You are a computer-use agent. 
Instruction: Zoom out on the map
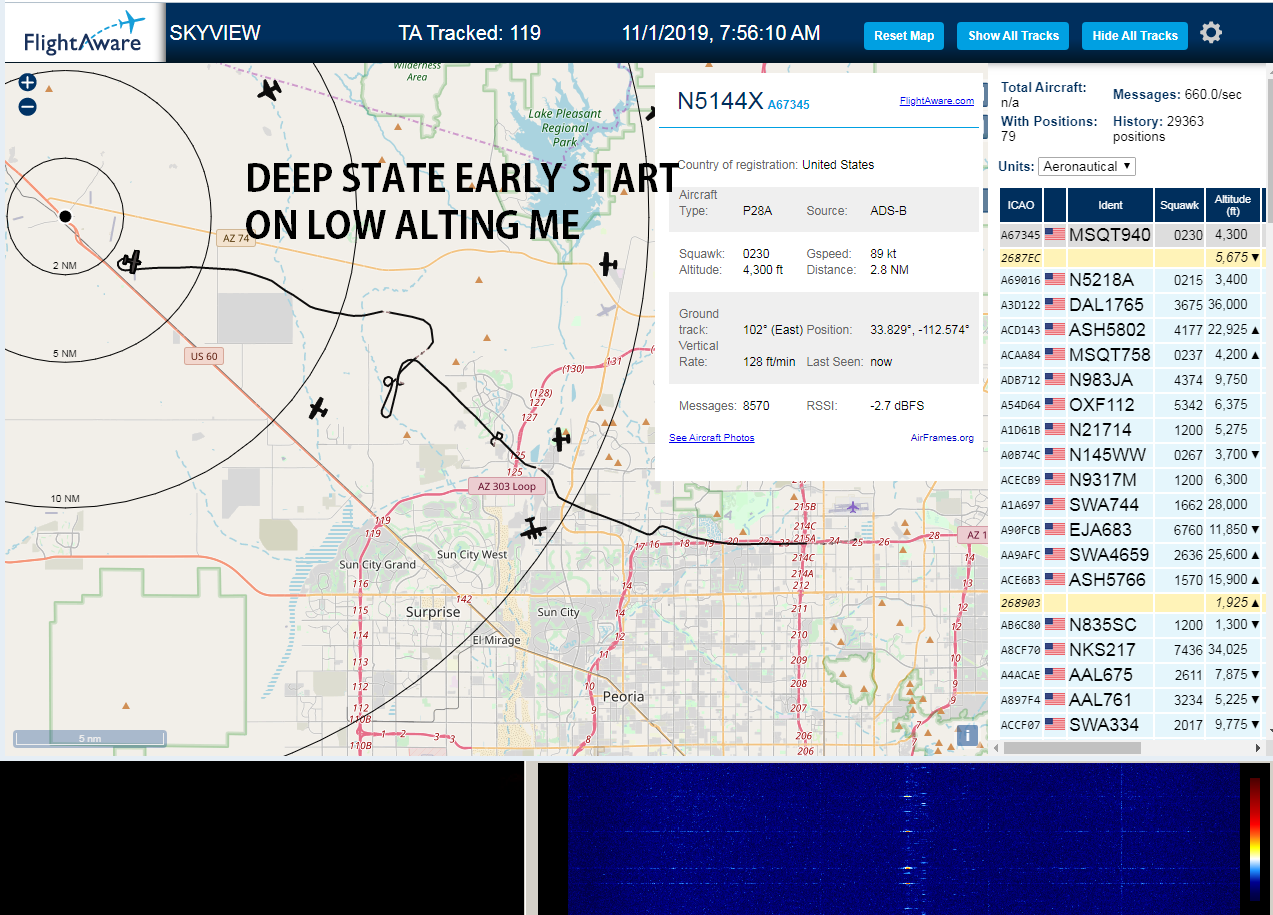(x=27, y=106)
